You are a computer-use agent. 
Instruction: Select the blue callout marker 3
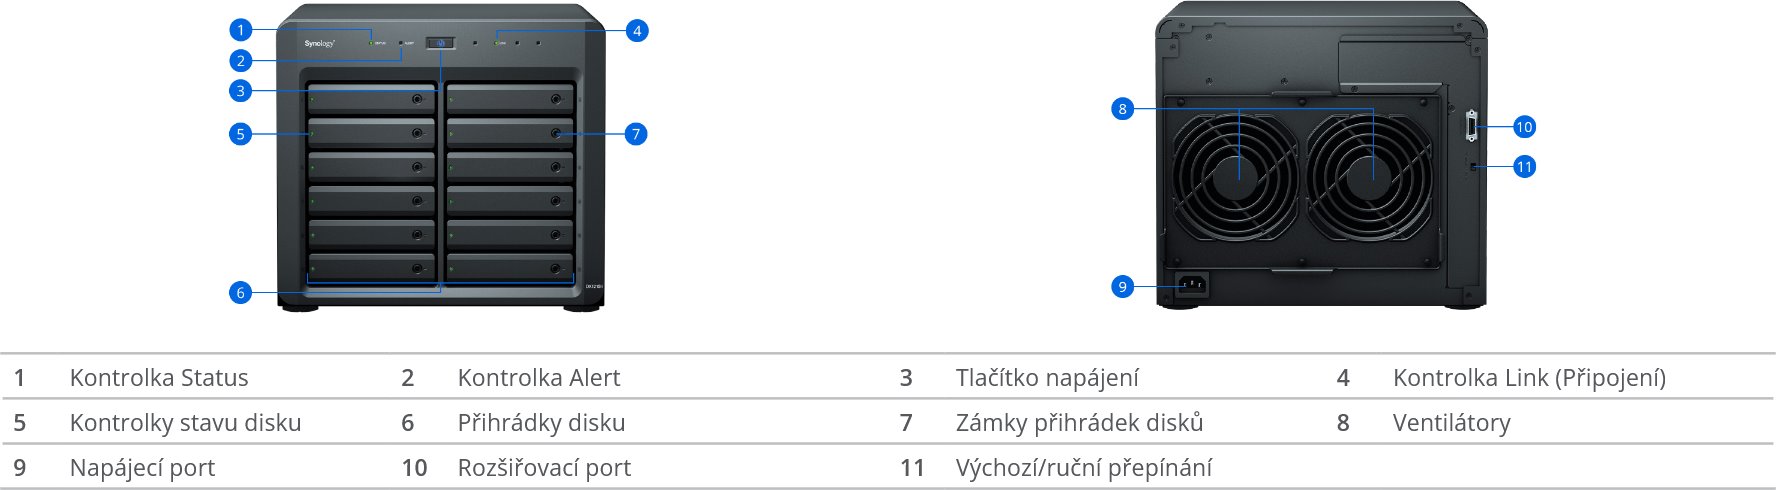point(240,91)
